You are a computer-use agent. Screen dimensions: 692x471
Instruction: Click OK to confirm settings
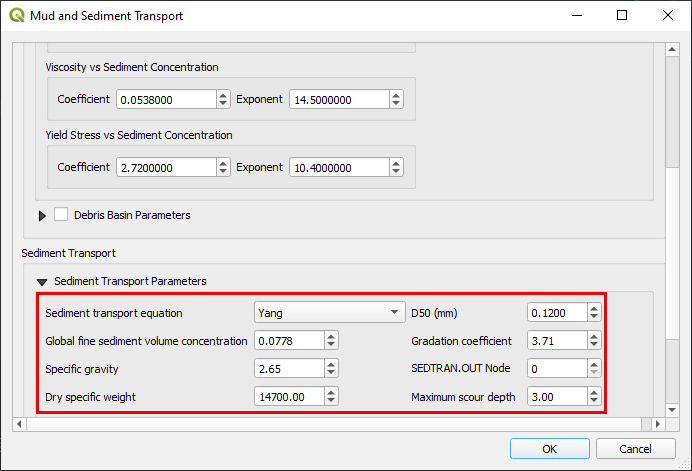point(549,449)
